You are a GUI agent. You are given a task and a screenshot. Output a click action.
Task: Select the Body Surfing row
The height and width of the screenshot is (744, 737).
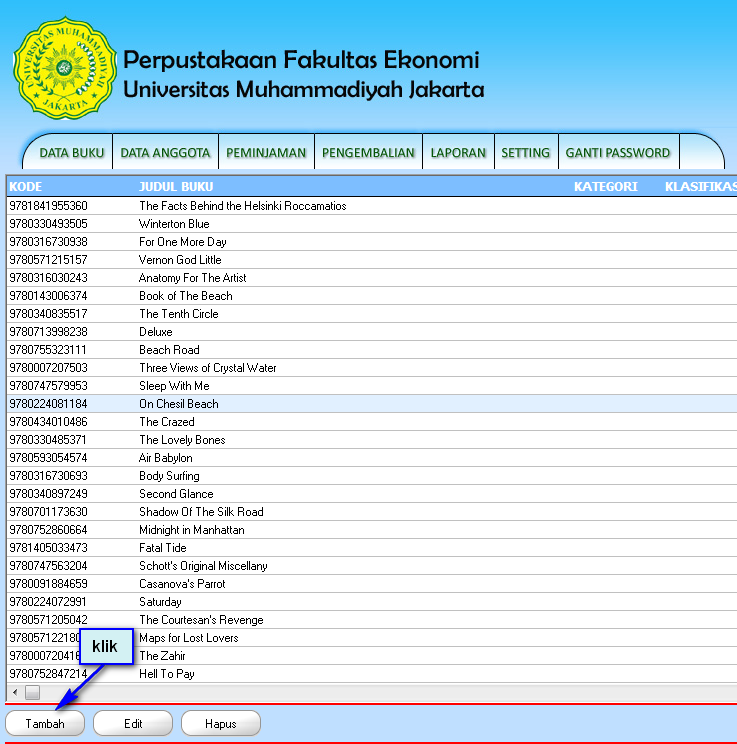pyautogui.click(x=372, y=476)
